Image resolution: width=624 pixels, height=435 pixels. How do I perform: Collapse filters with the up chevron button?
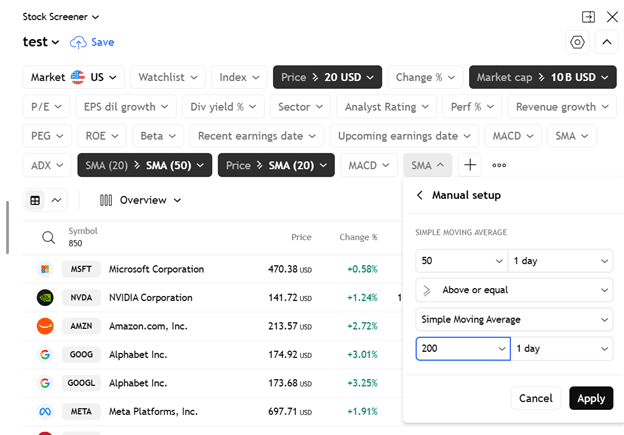coord(607,42)
